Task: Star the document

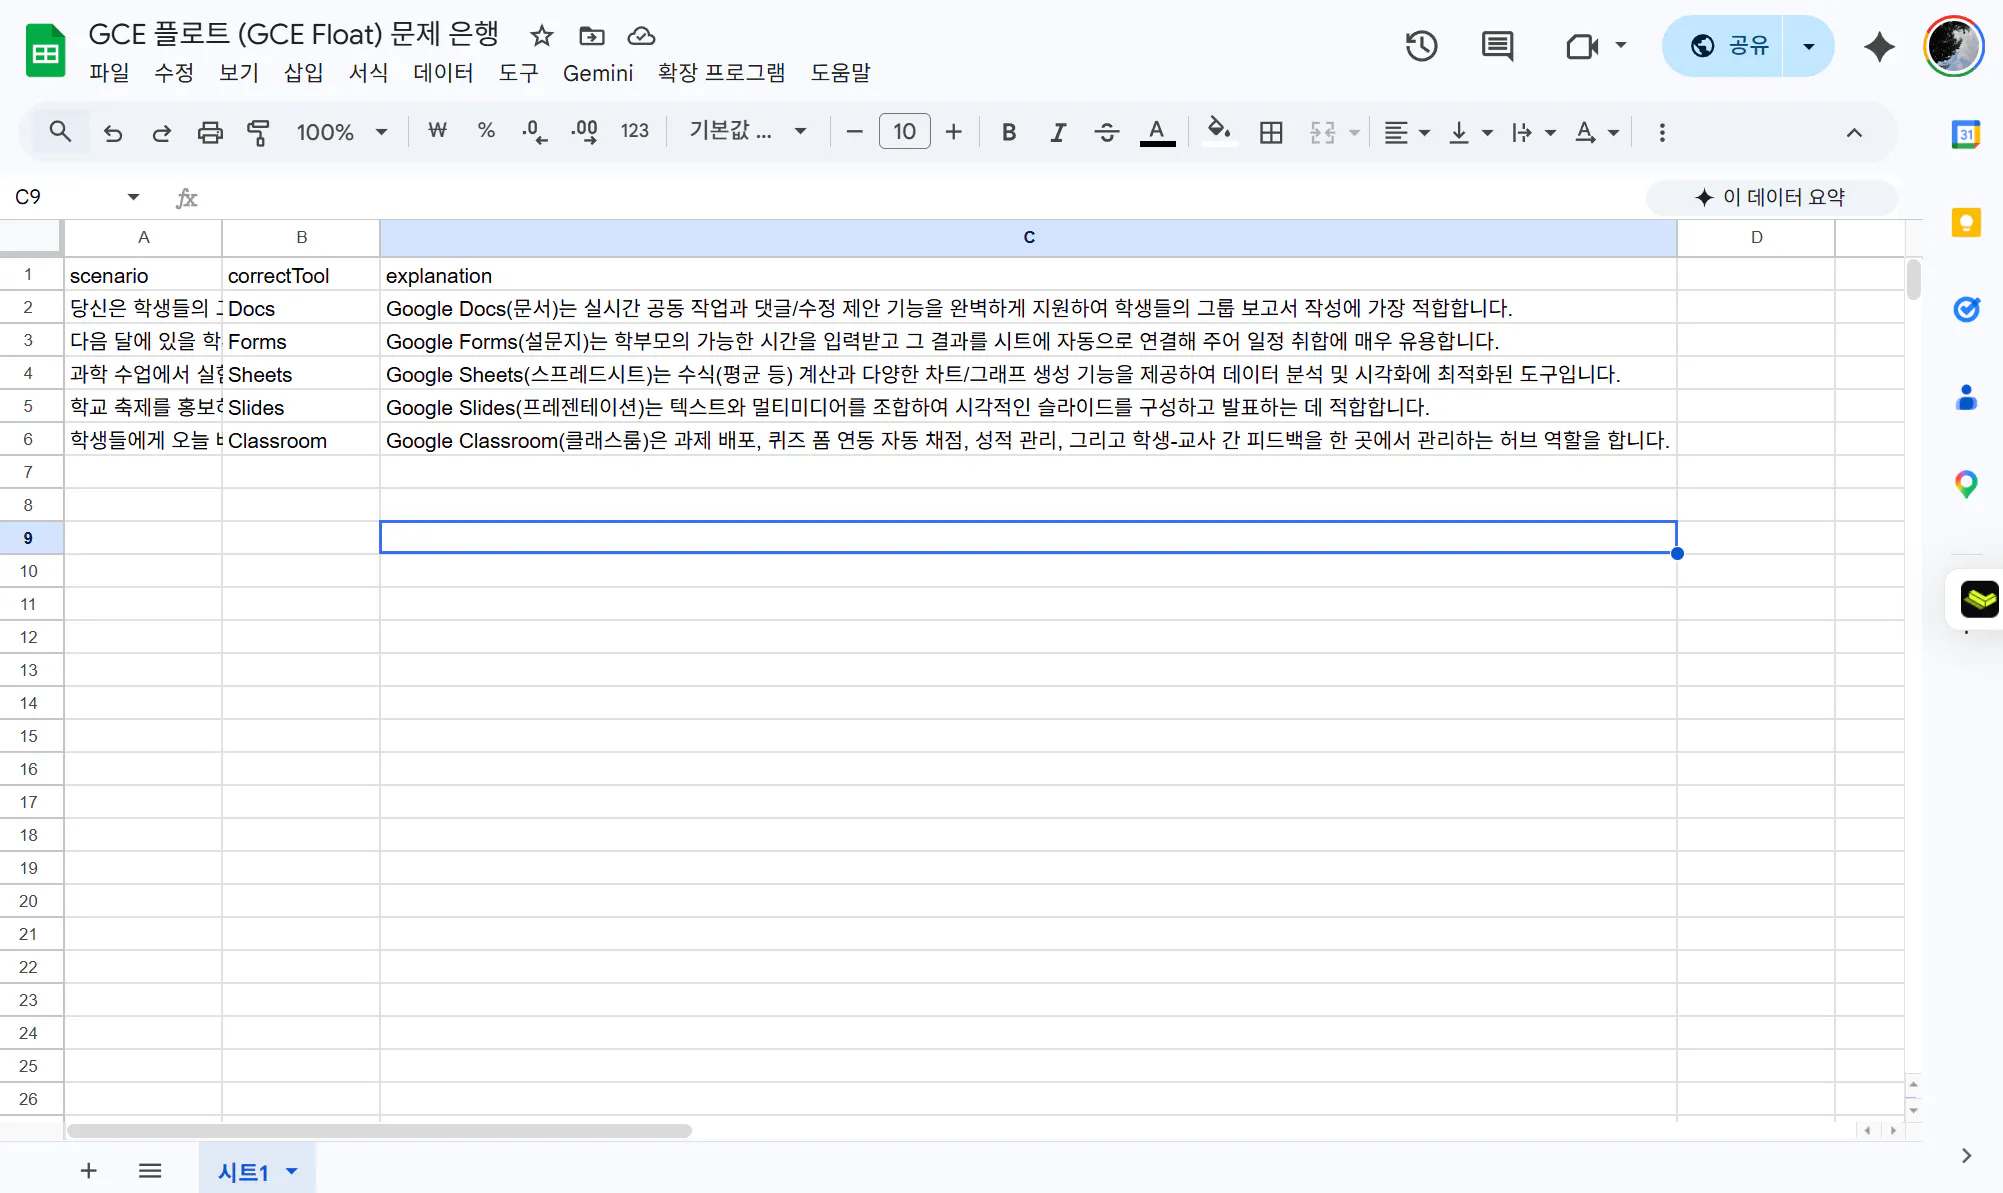Action: pyautogui.click(x=542, y=36)
